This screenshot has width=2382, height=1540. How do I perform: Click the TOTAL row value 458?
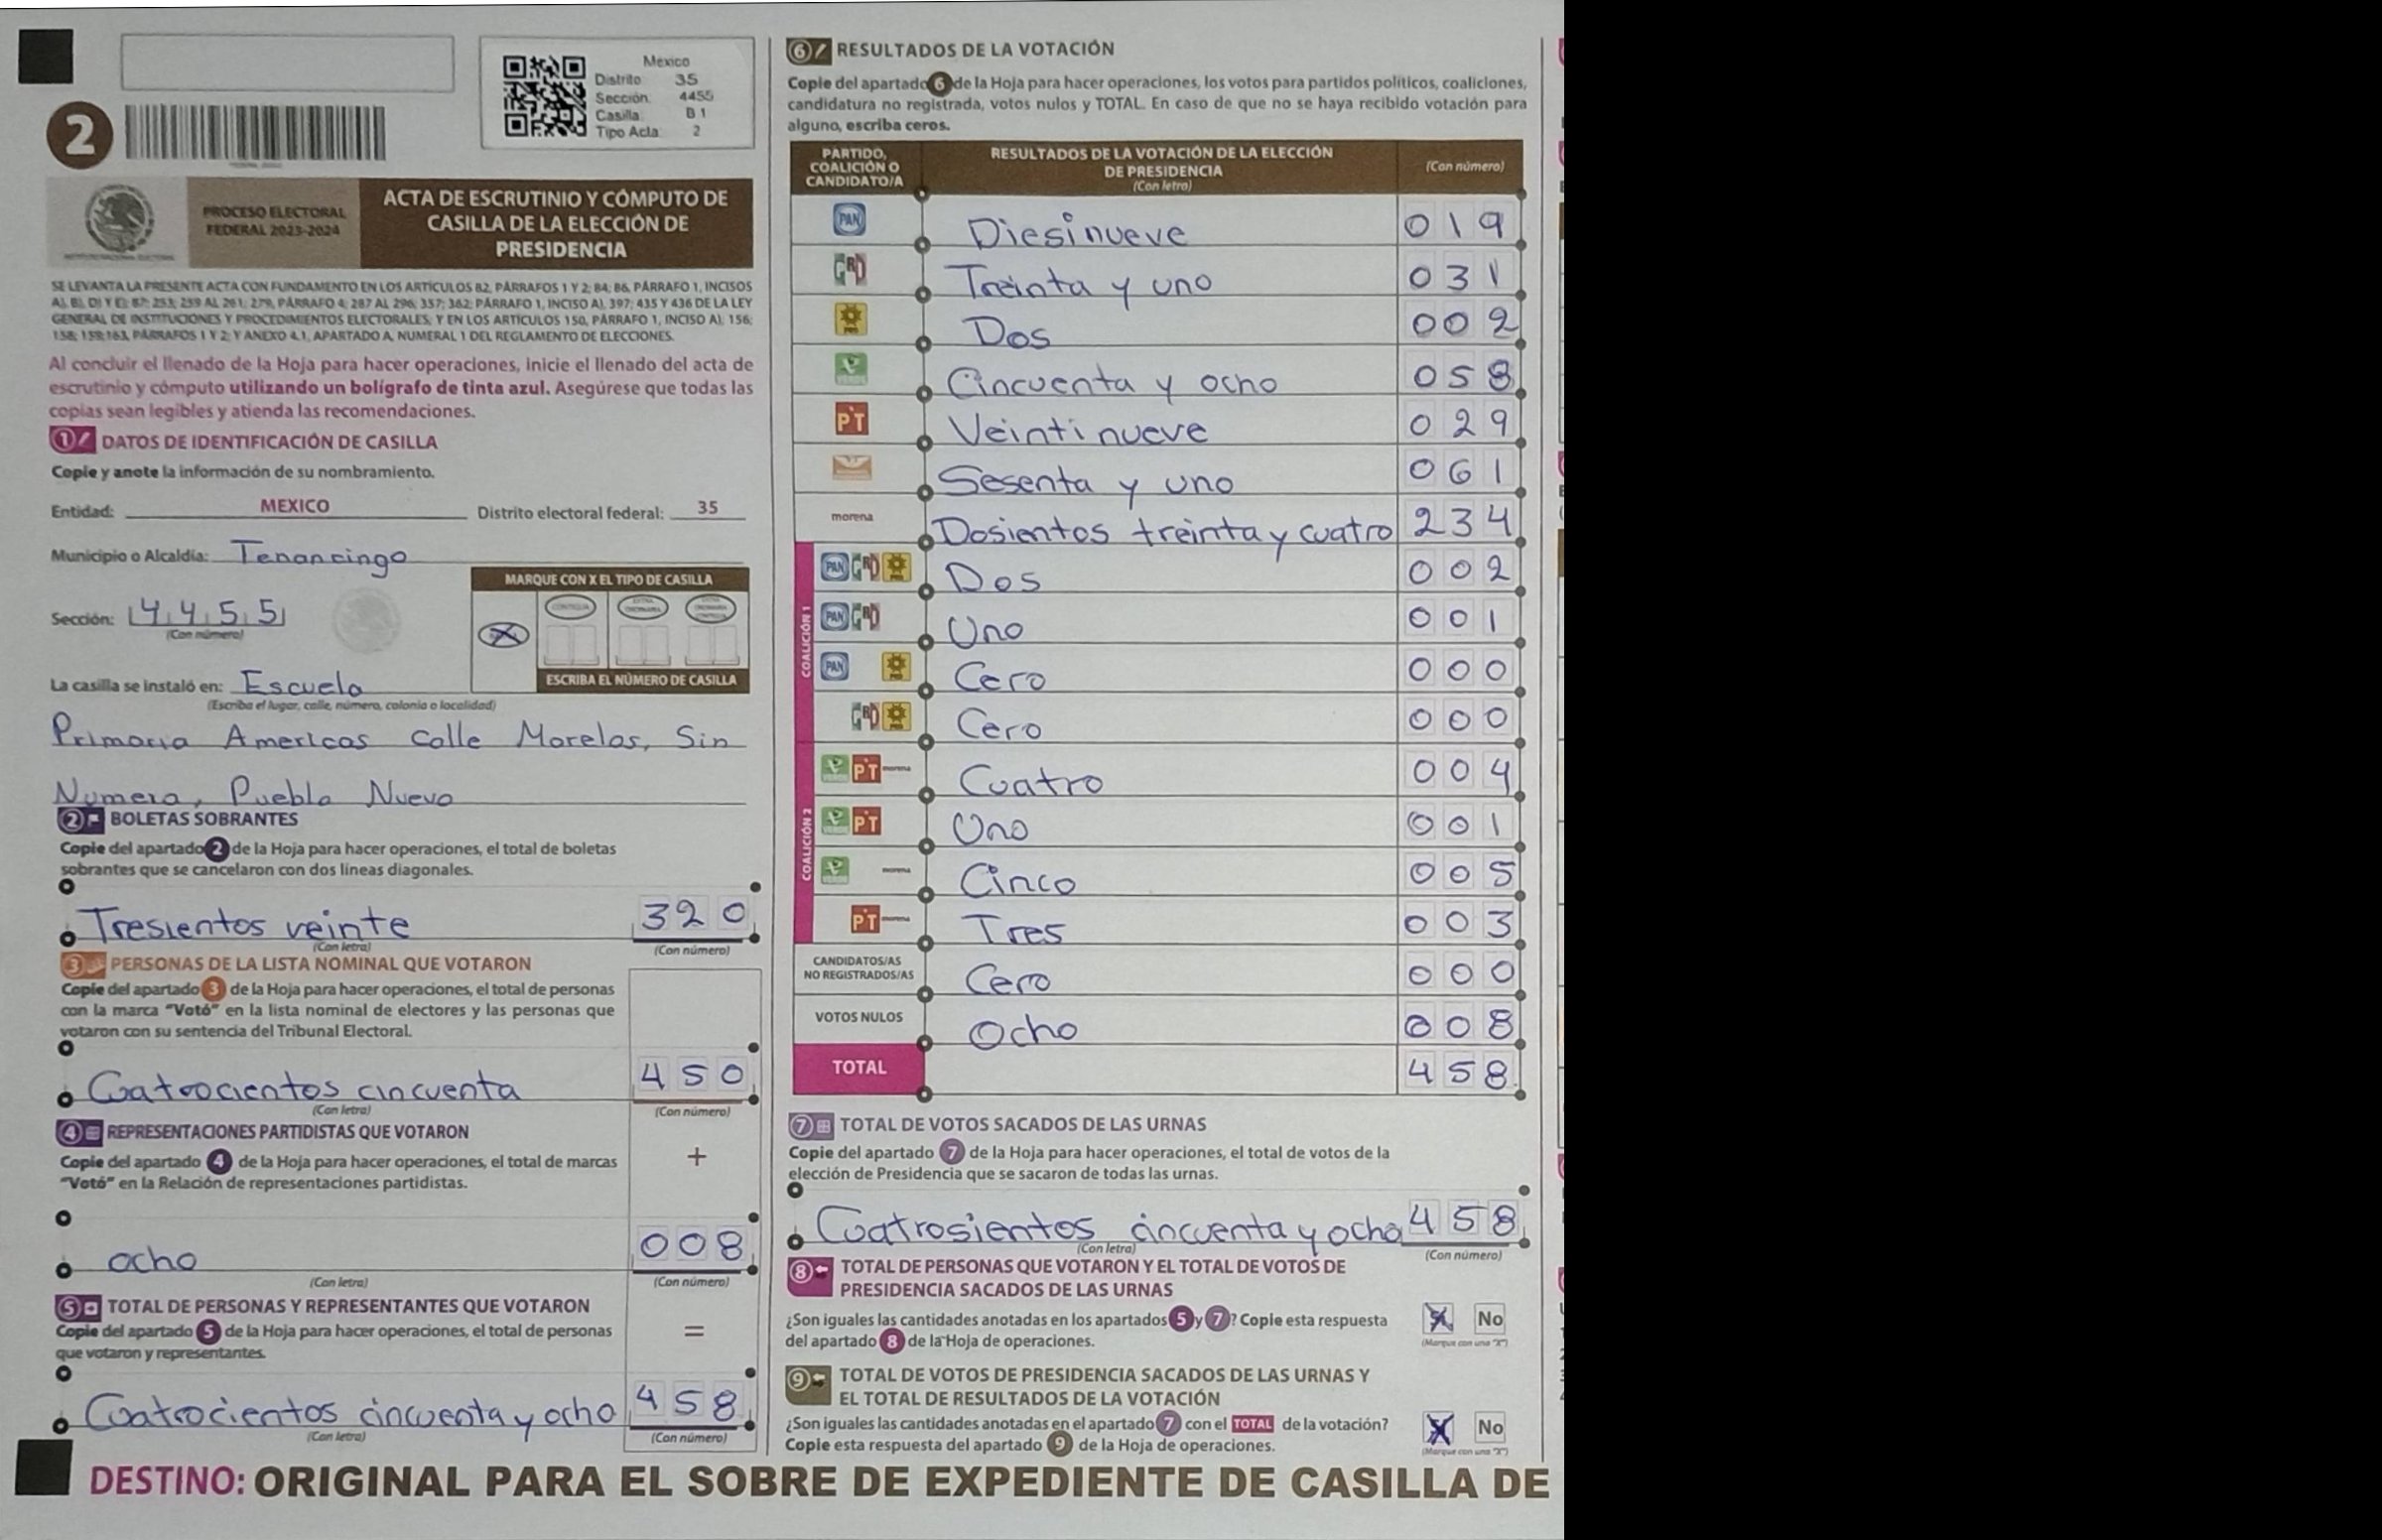click(x=1460, y=1072)
